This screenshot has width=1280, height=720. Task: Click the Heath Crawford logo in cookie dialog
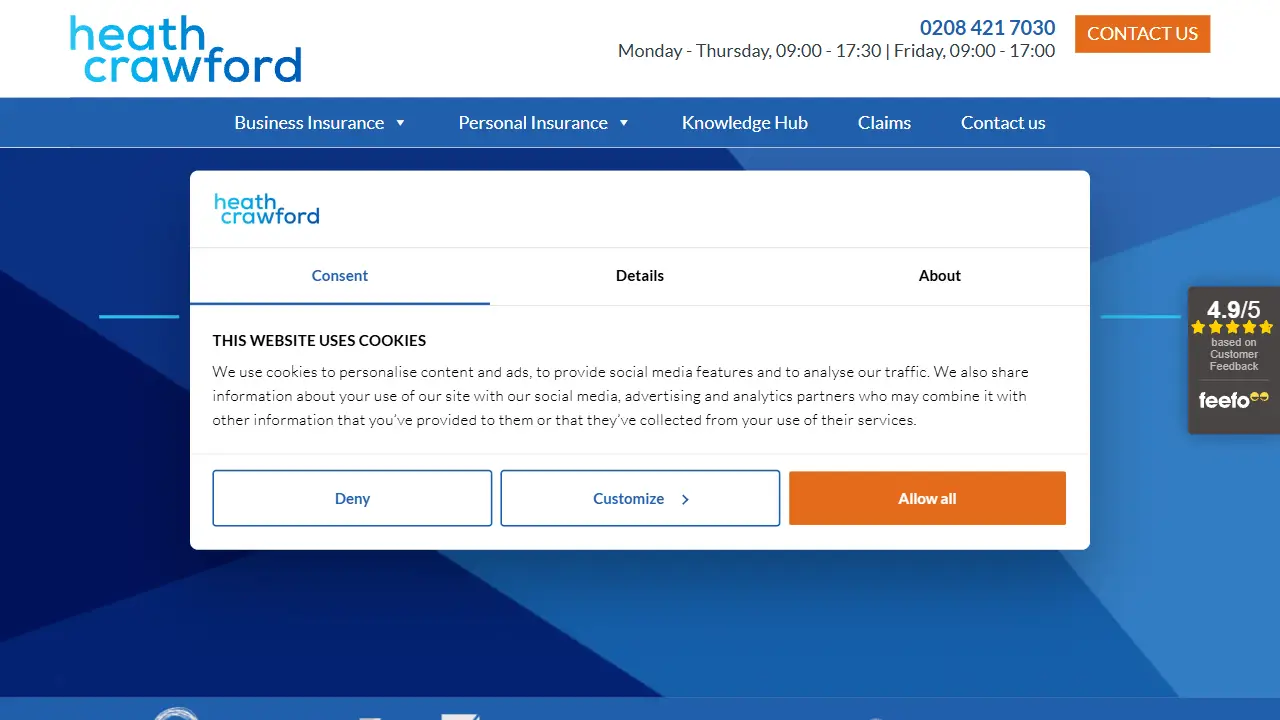[x=267, y=209]
